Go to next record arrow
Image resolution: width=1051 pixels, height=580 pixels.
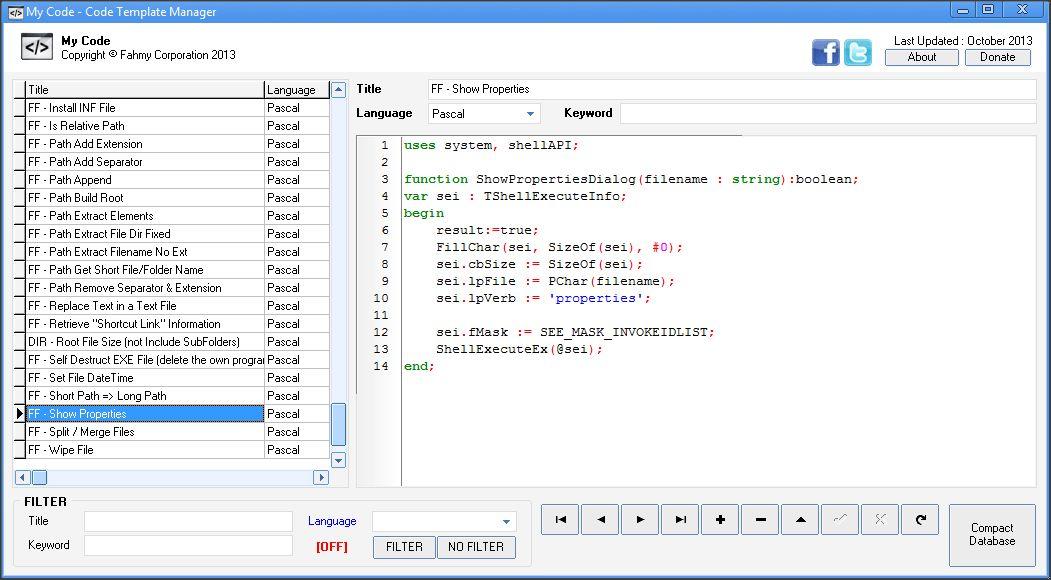(640, 520)
